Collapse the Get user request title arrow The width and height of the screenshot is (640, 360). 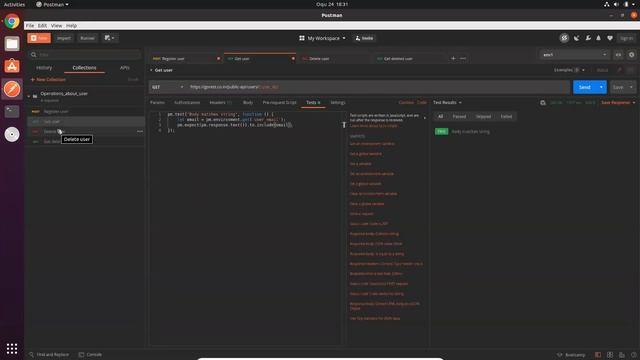coord(151,70)
